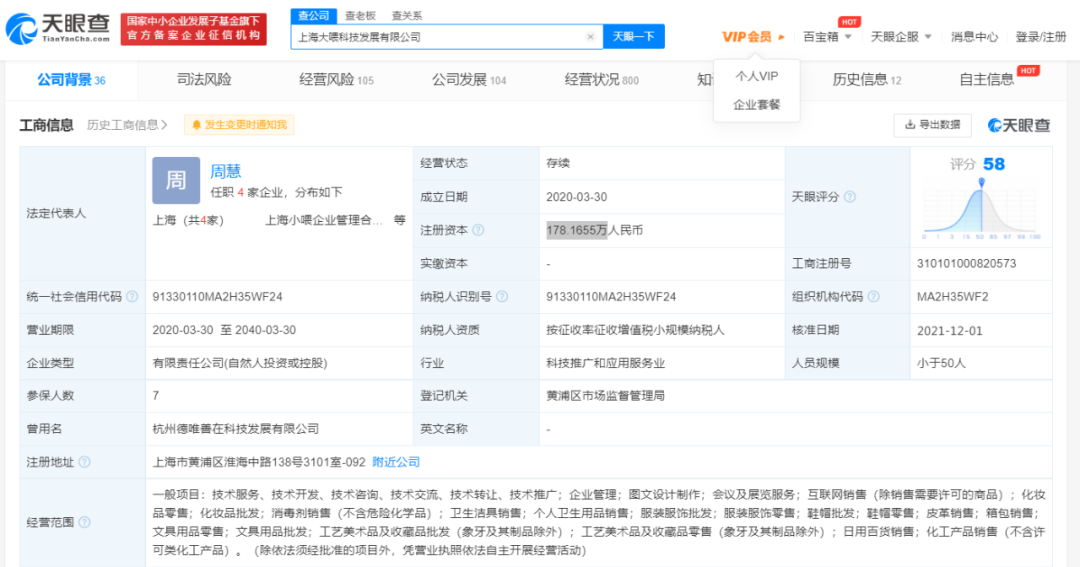The width and height of the screenshot is (1080, 567).
Task: Open the 司法风险 tab
Action: coord(204,80)
